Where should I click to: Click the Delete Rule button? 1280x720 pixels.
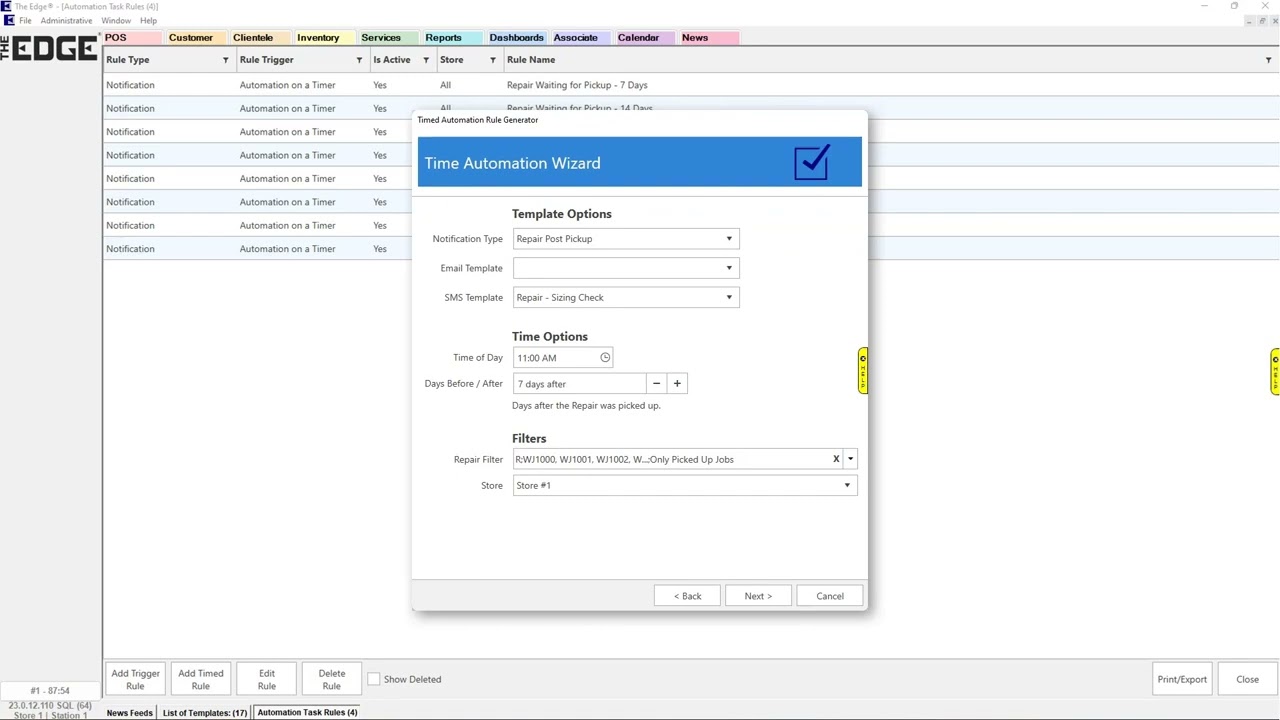click(332, 679)
